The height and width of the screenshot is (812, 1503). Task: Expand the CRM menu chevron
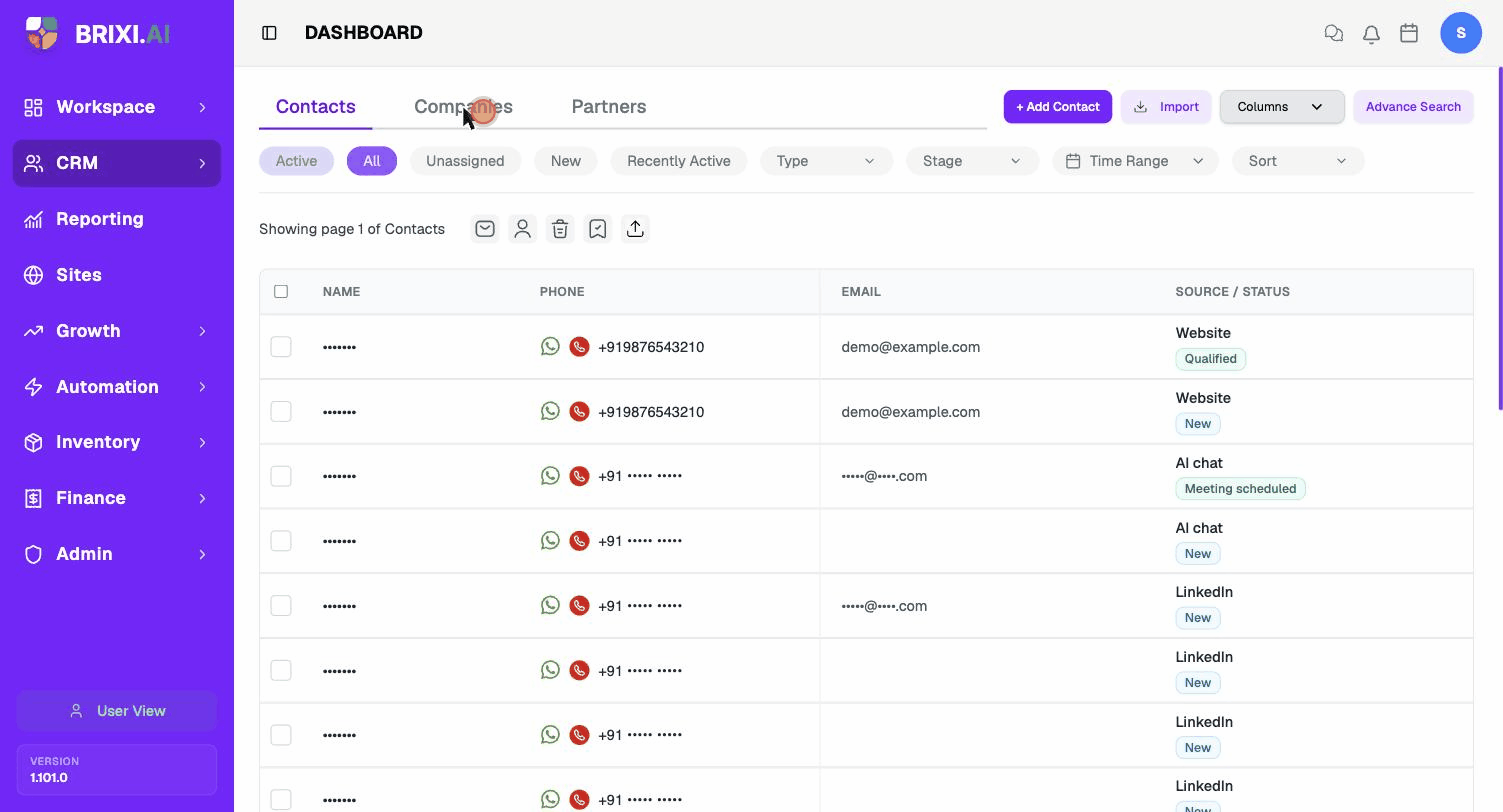click(x=202, y=163)
